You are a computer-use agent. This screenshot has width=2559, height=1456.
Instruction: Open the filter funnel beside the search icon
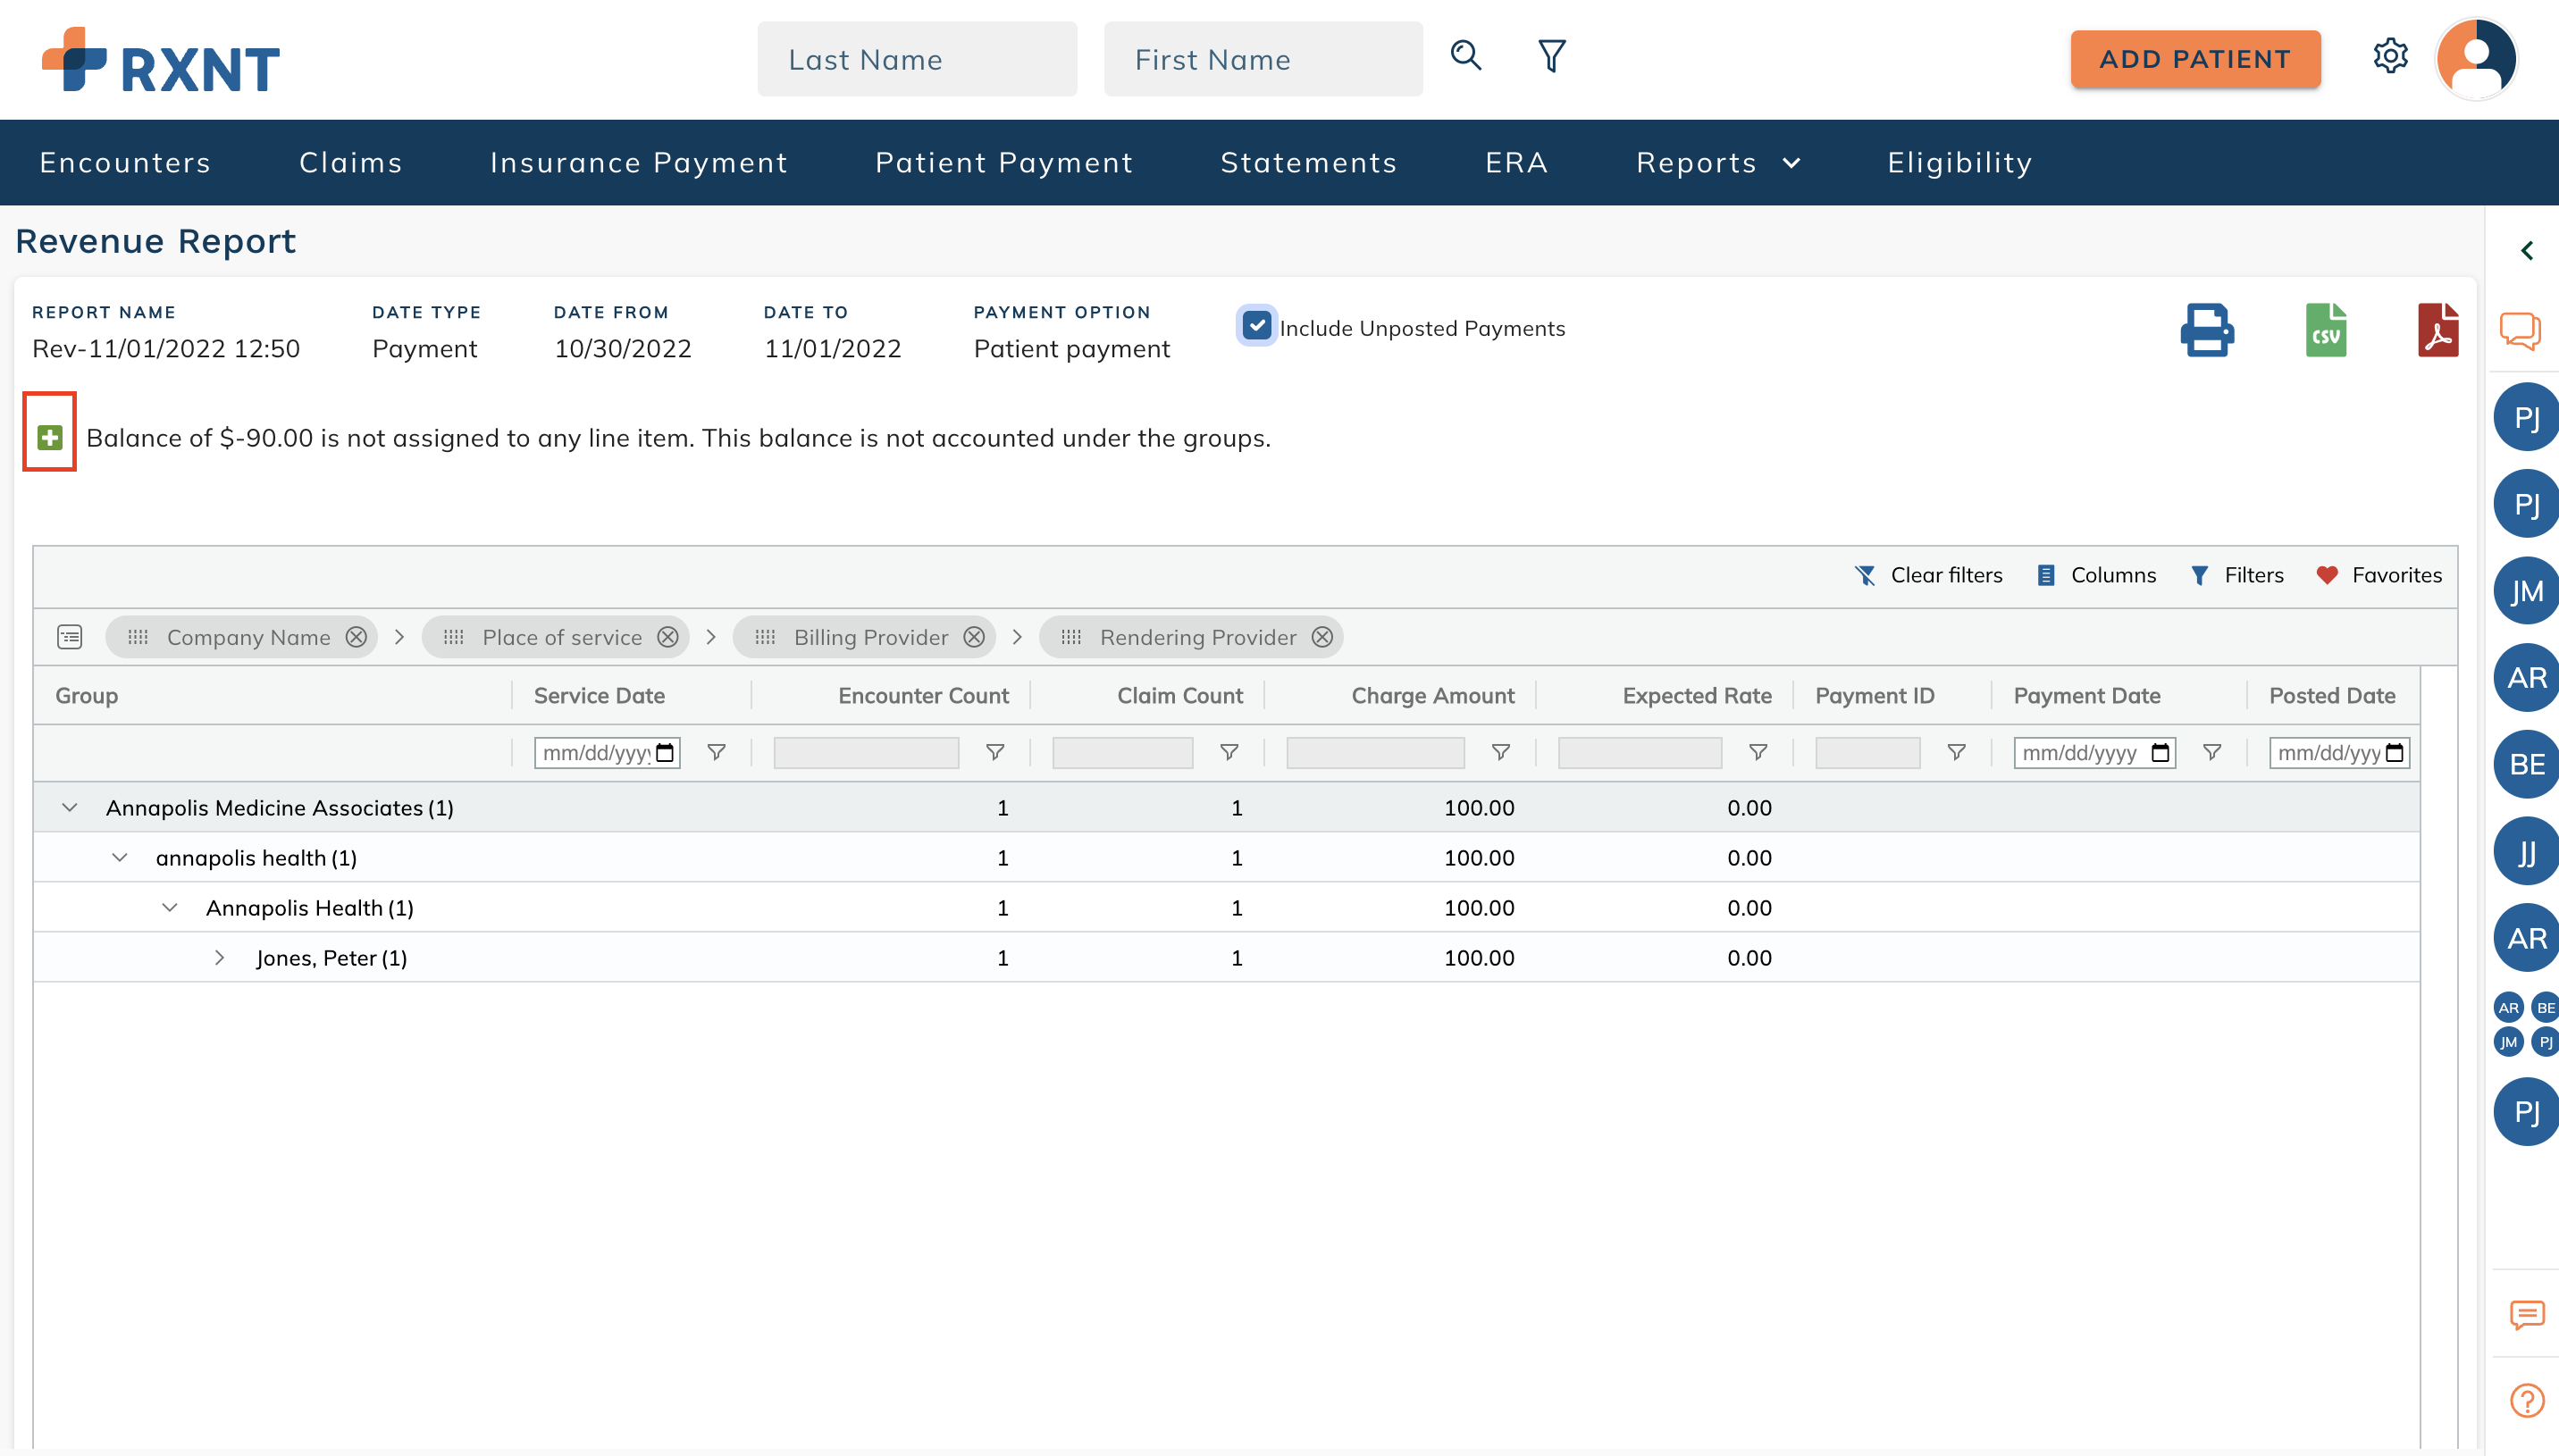(1549, 56)
